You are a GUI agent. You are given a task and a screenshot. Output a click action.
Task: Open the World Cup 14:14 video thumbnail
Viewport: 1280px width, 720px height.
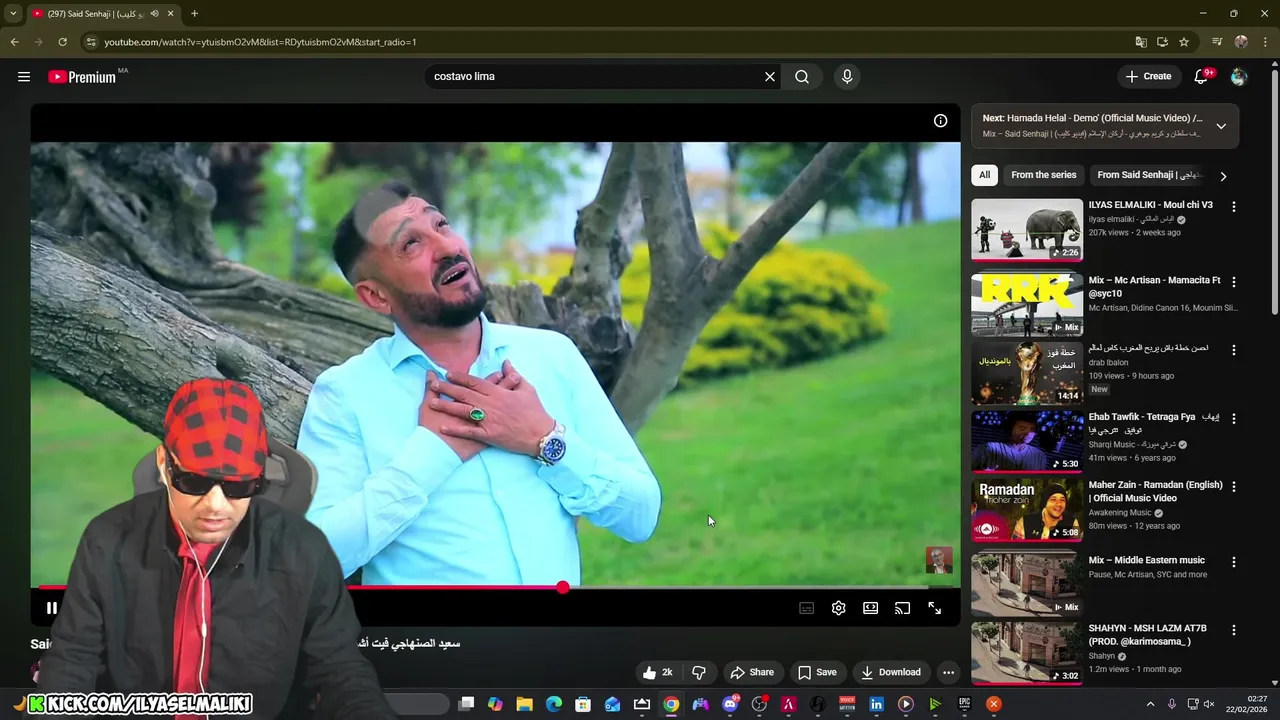point(1027,373)
